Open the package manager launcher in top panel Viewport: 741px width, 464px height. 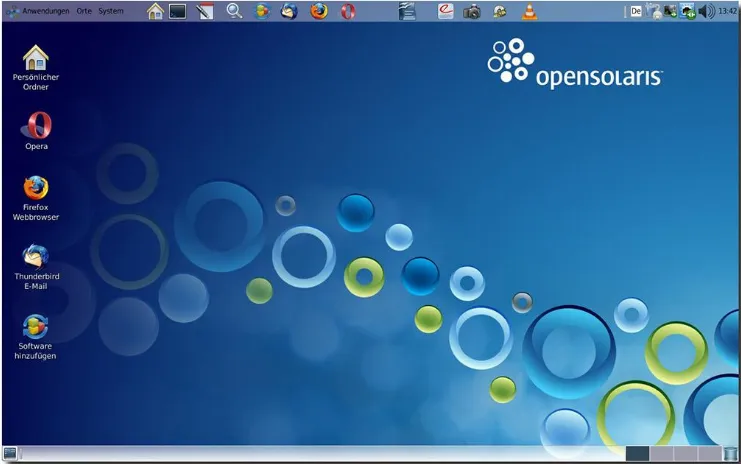point(262,11)
